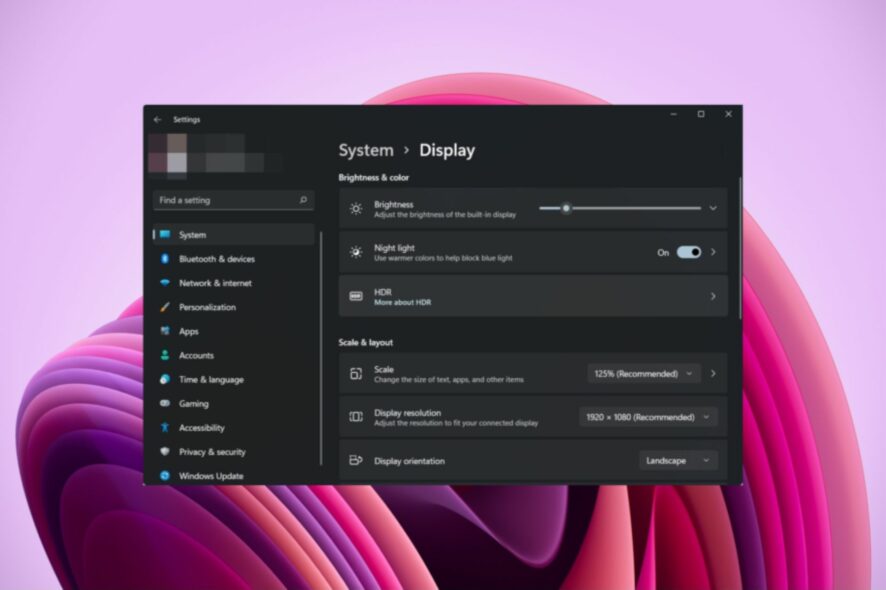Image resolution: width=886 pixels, height=590 pixels.
Task: Click the HDR icon
Action: point(356,296)
